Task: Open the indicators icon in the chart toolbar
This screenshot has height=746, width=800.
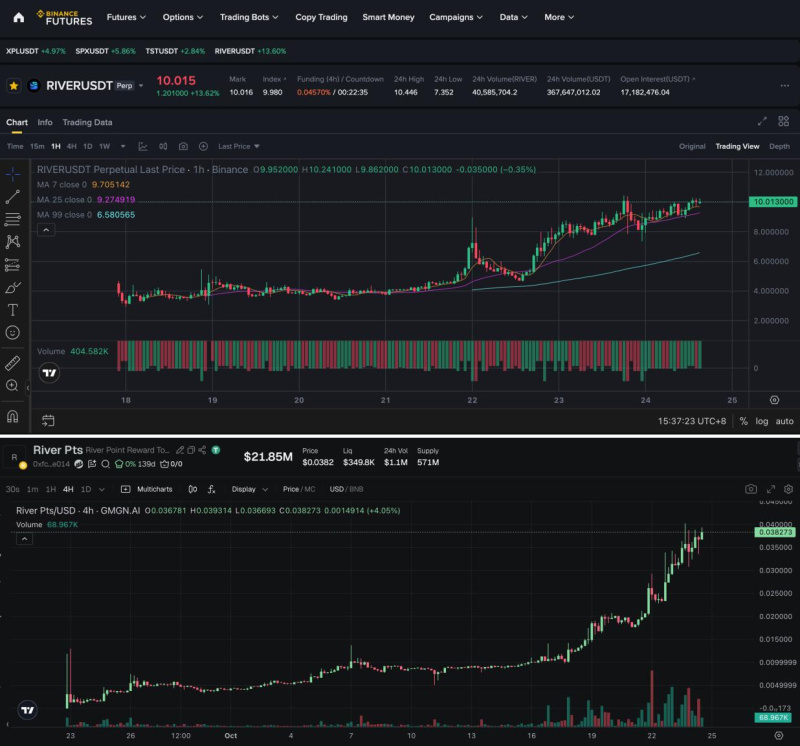Action: [142, 147]
